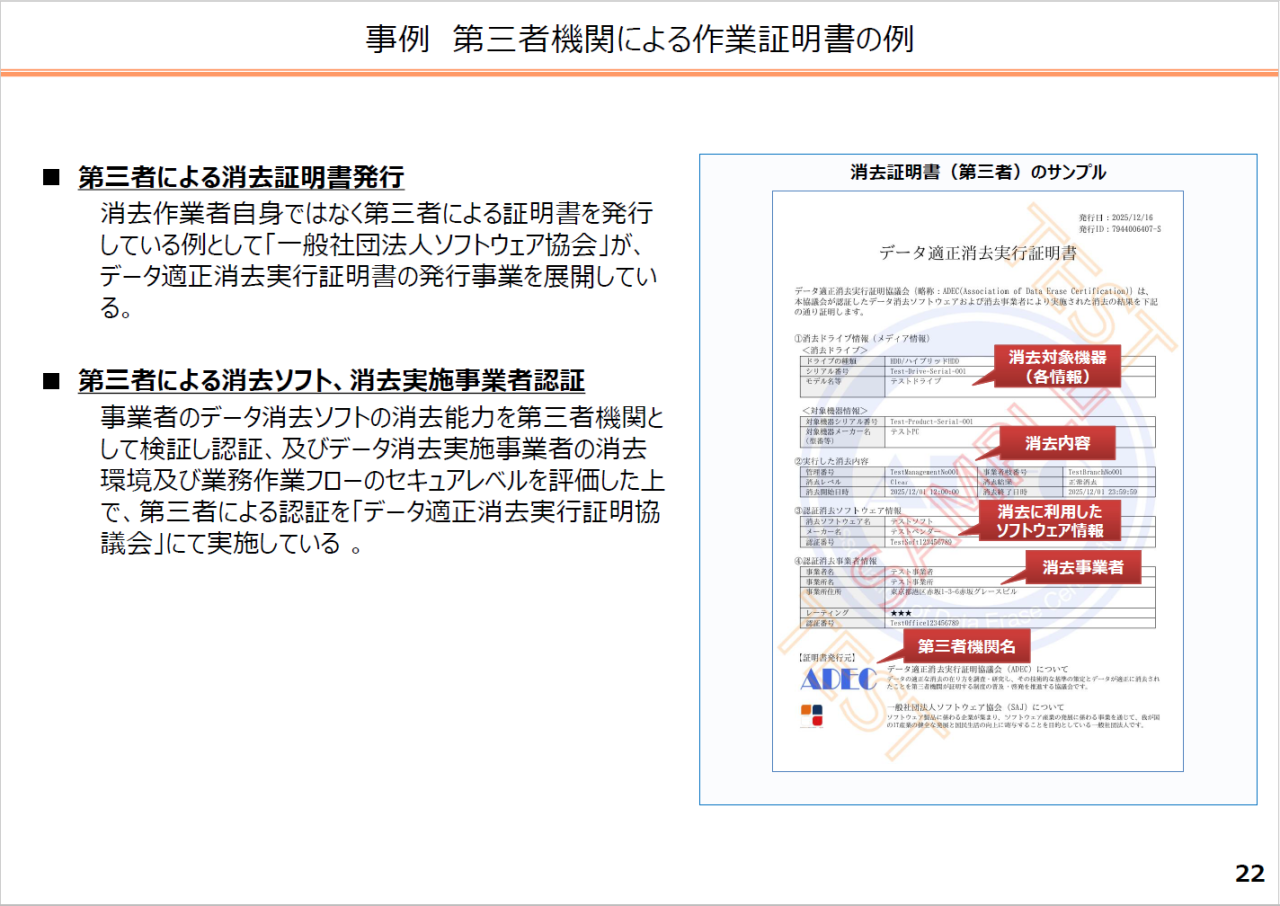This screenshot has width=1280, height=906.
Task: Click the address cell 東京都港区赤坂1-3-6赤坂グレースビル
Action: [953, 592]
